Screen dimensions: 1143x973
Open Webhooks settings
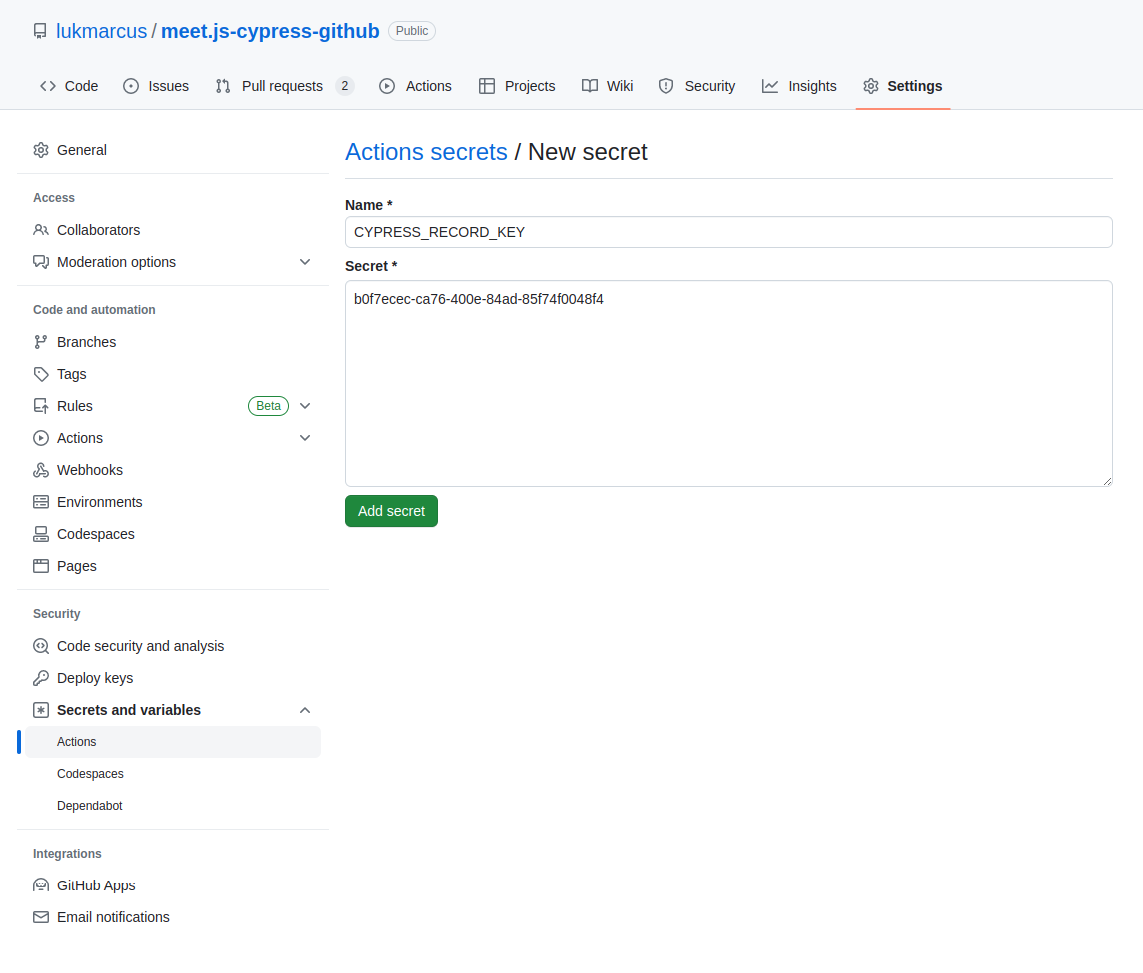(173, 471)
